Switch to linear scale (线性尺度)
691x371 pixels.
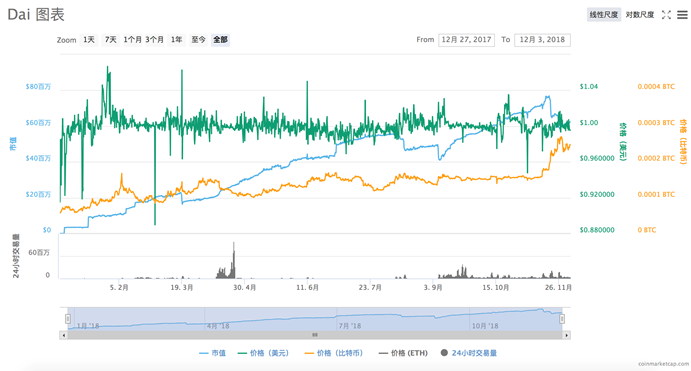click(604, 15)
